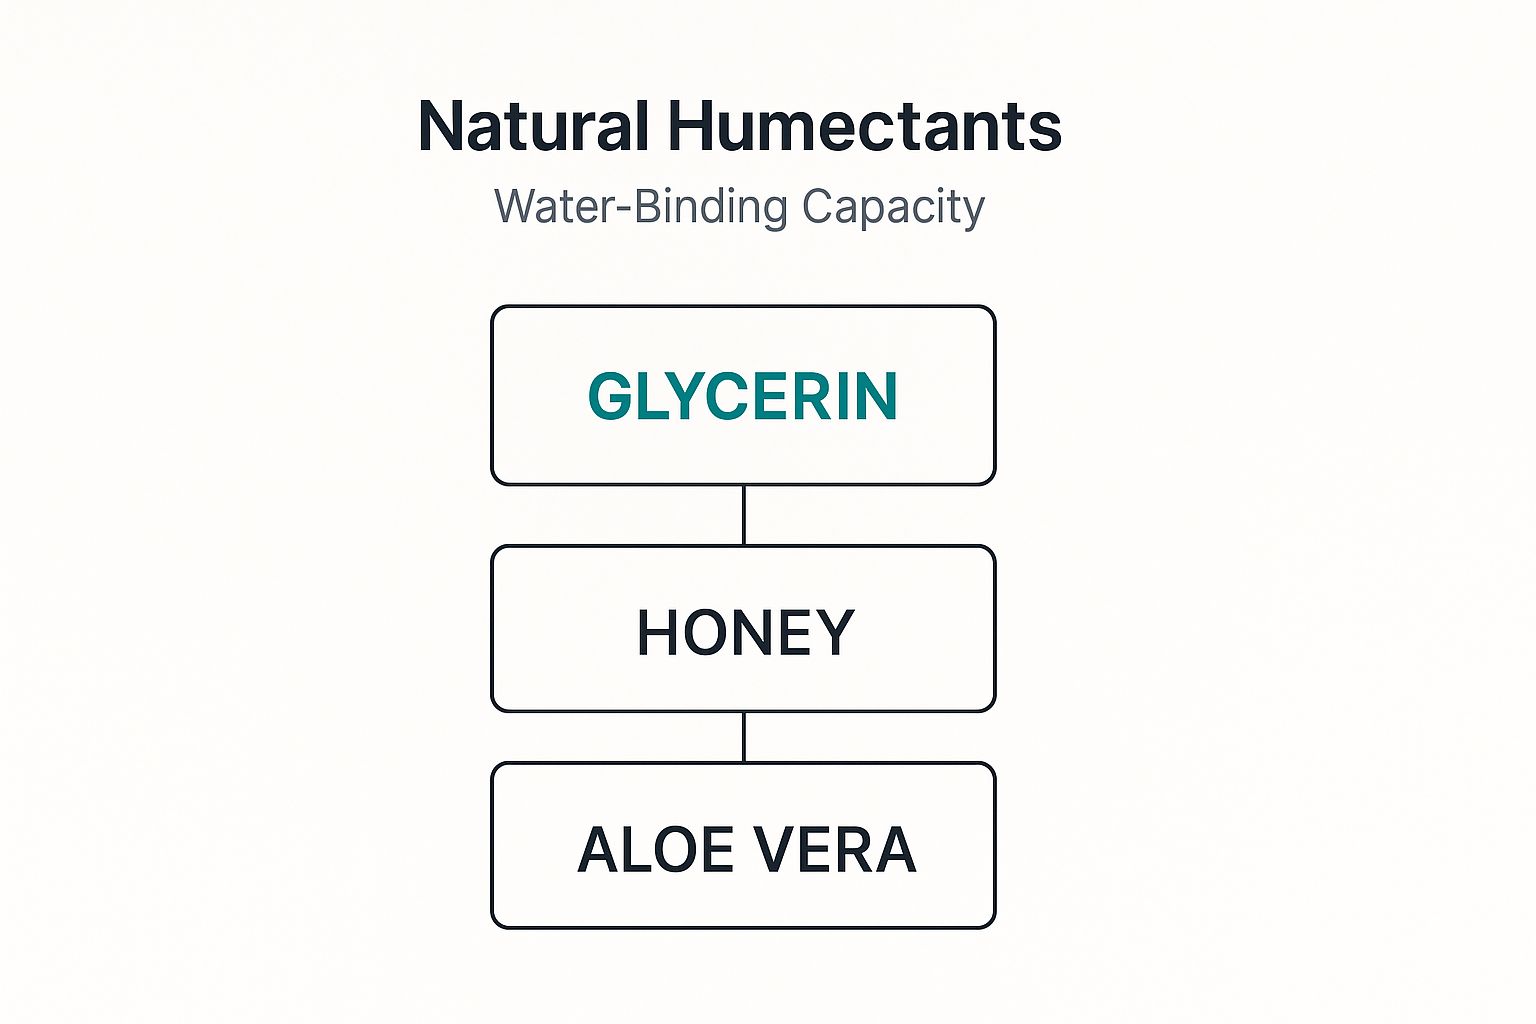The height and width of the screenshot is (1024, 1536).
Task: Click the word "Natural" in the title
Action: tap(533, 127)
